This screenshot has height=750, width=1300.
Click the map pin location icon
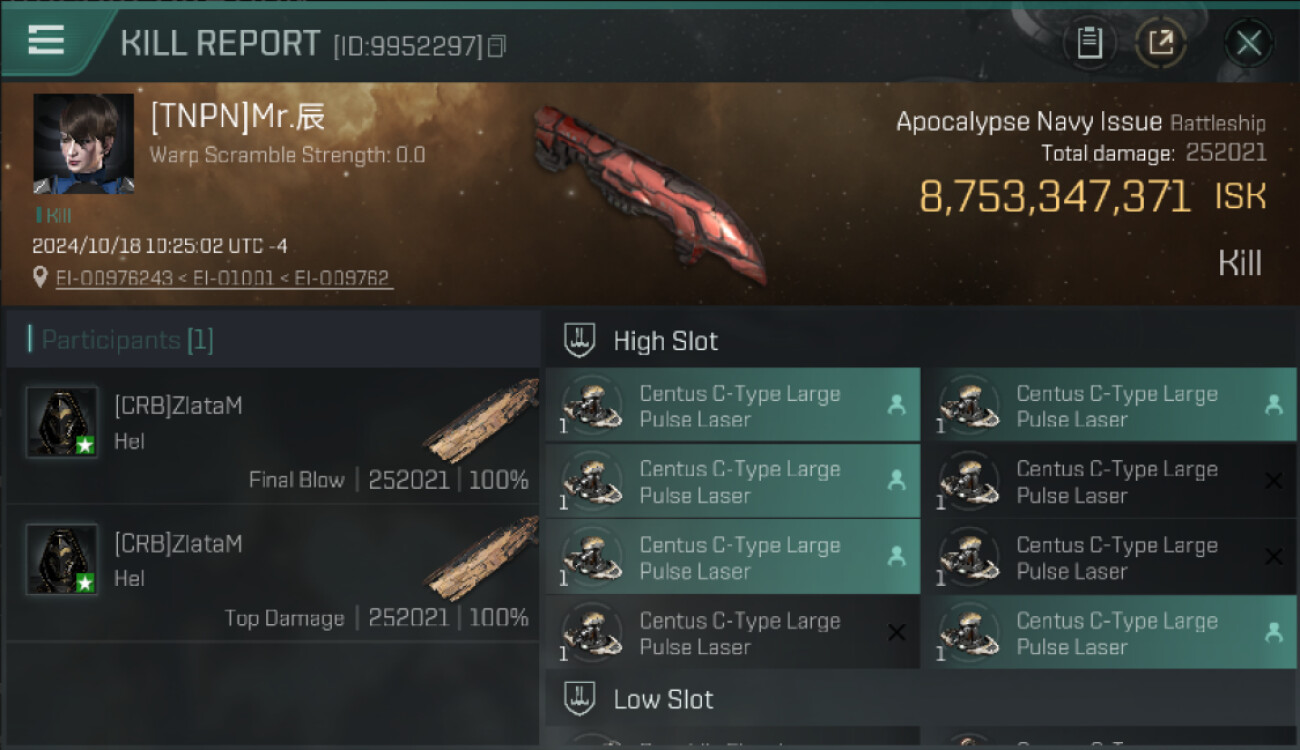click(40, 277)
